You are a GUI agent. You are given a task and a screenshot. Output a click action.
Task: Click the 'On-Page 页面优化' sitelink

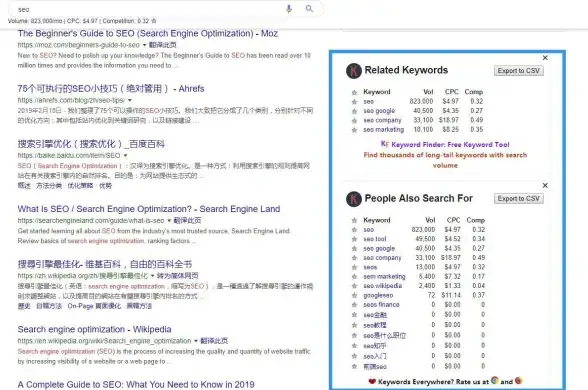pos(94,306)
